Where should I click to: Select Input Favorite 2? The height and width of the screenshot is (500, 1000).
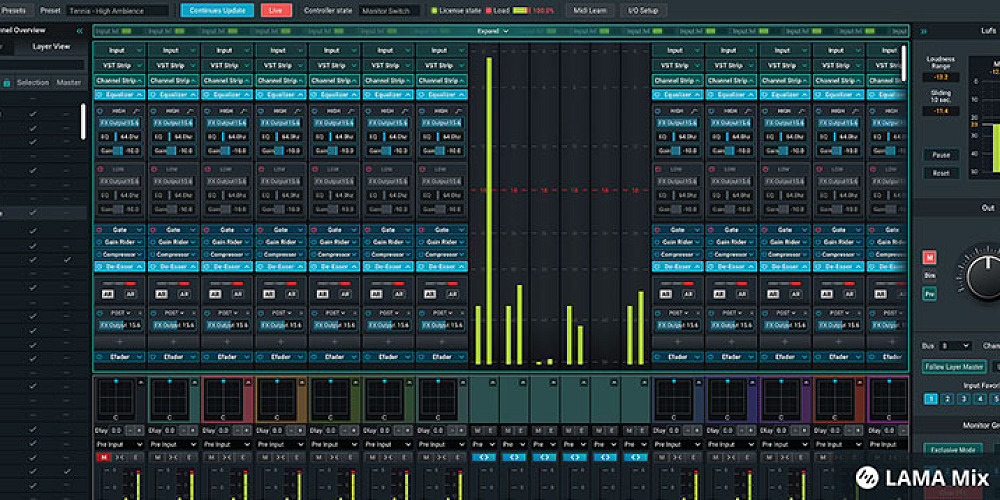pos(947,399)
